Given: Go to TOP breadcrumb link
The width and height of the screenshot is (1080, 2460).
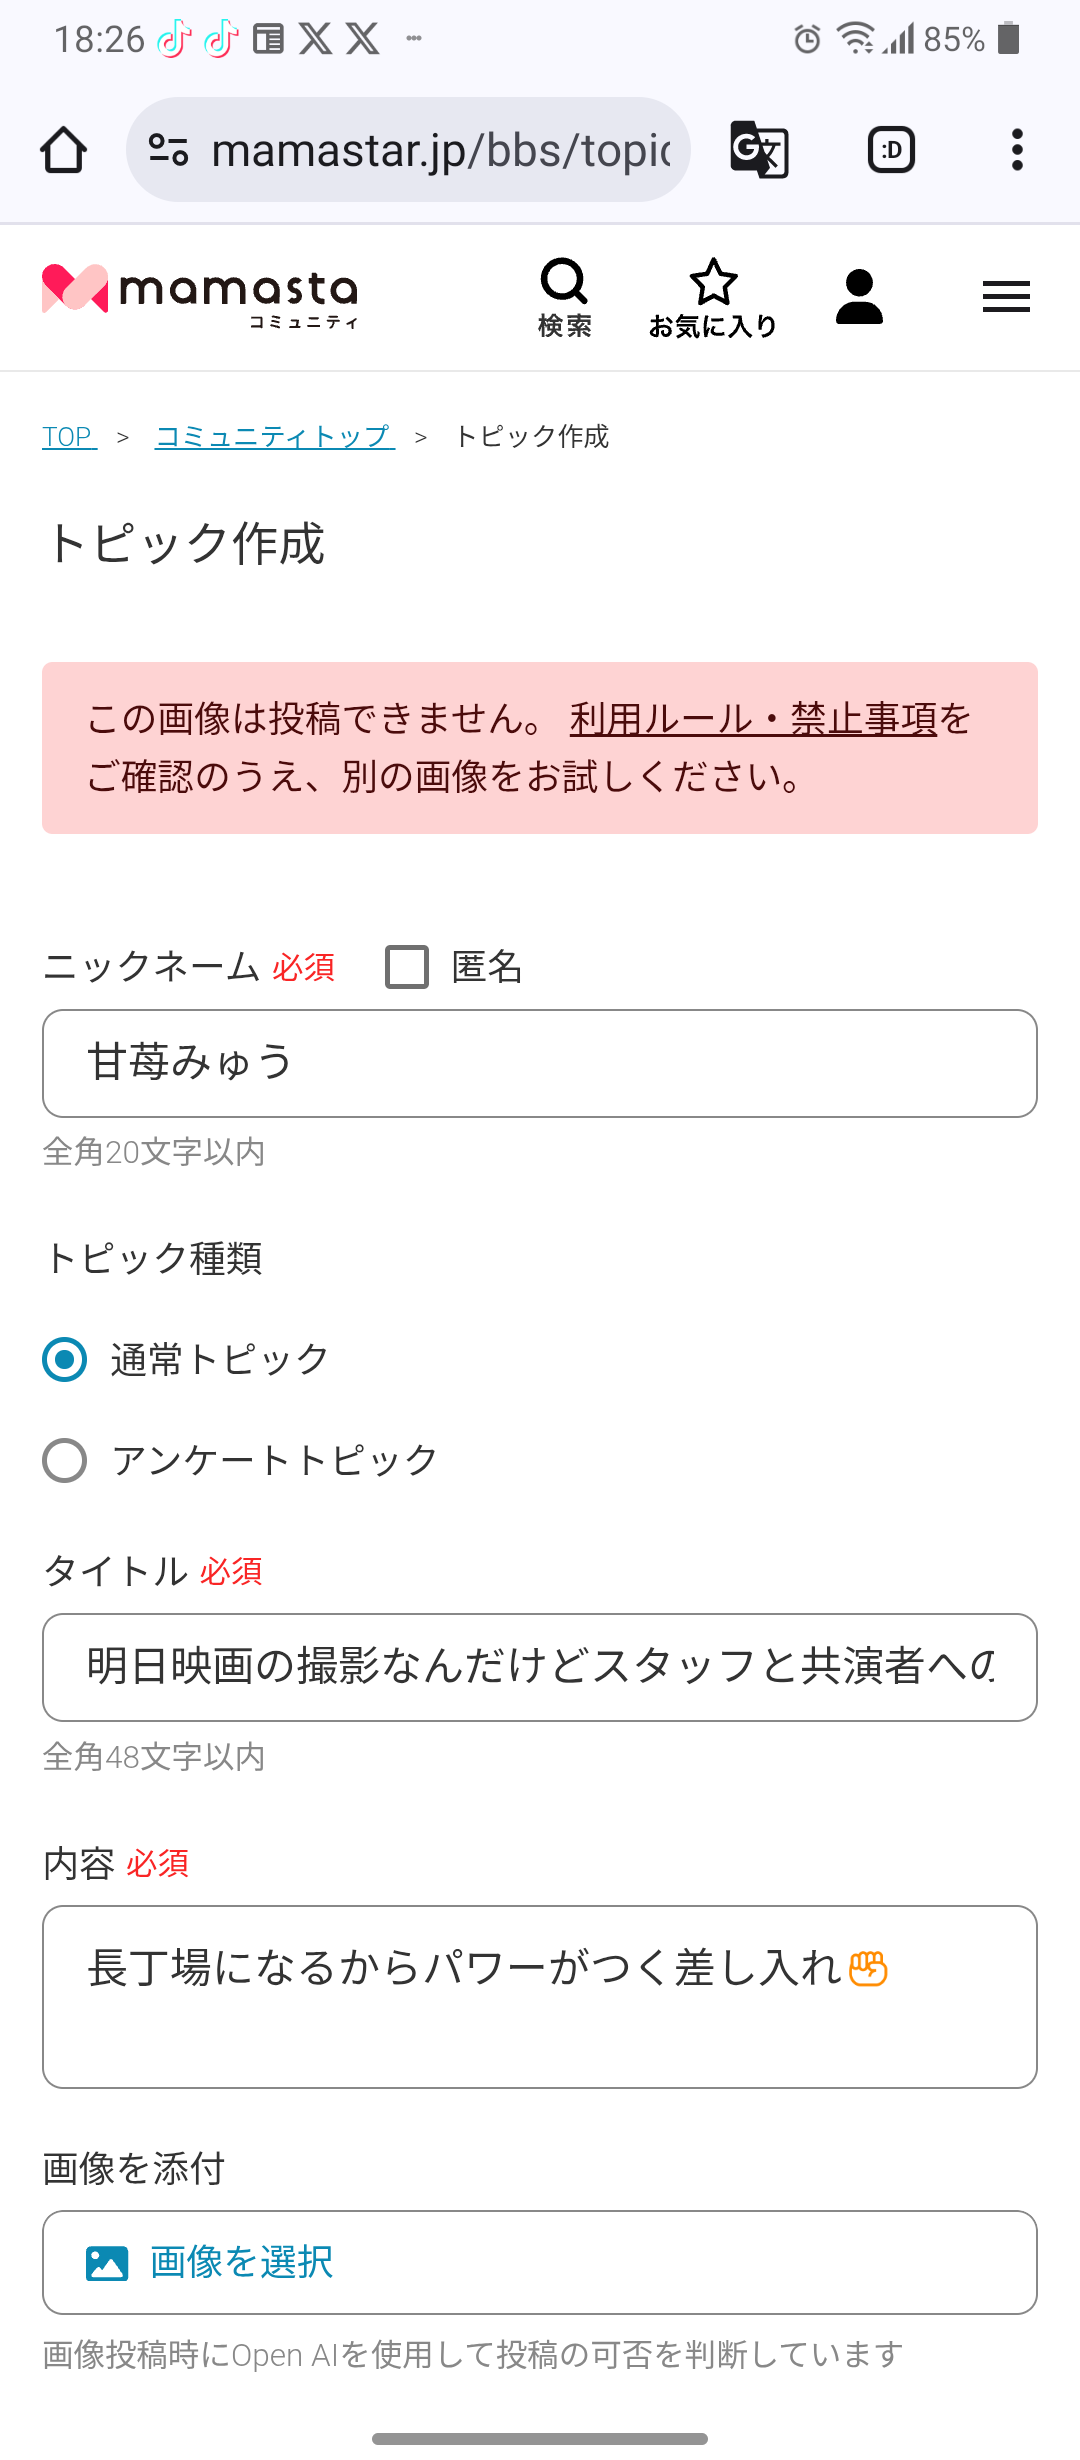Looking at the screenshot, I should [69, 437].
